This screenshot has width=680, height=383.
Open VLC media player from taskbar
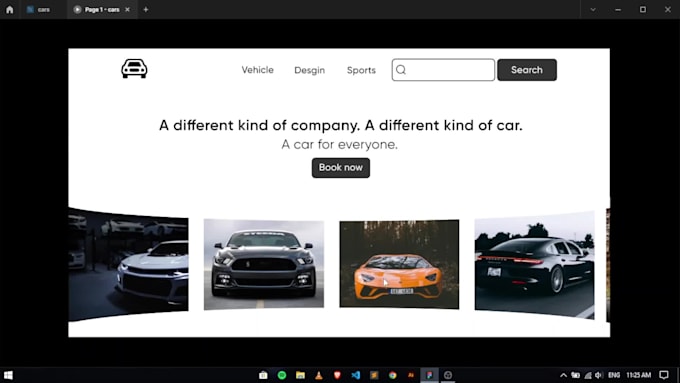(319, 375)
